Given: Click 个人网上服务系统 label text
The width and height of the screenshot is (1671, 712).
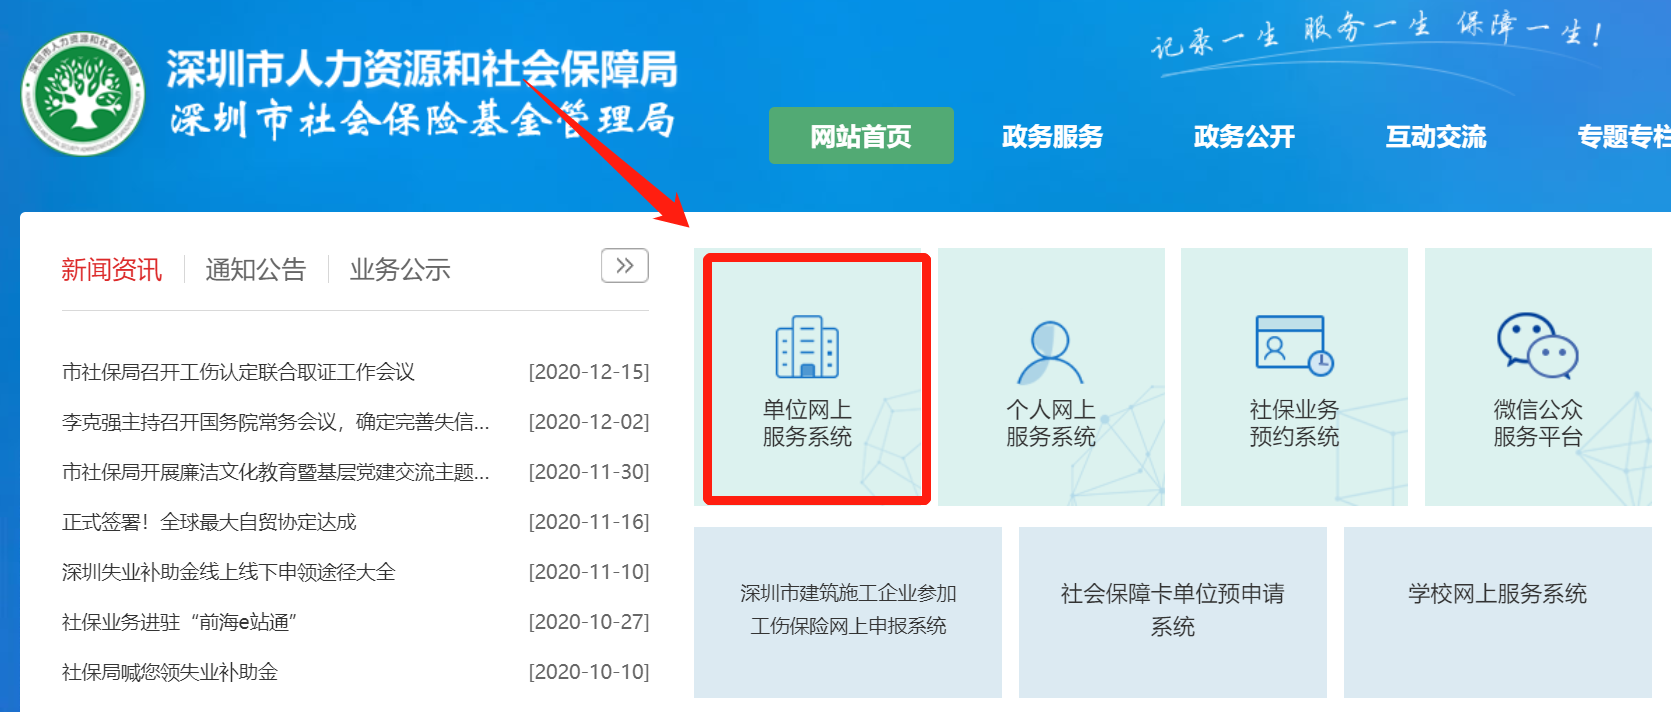Looking at the screenshot, I should coord(1051,423).
